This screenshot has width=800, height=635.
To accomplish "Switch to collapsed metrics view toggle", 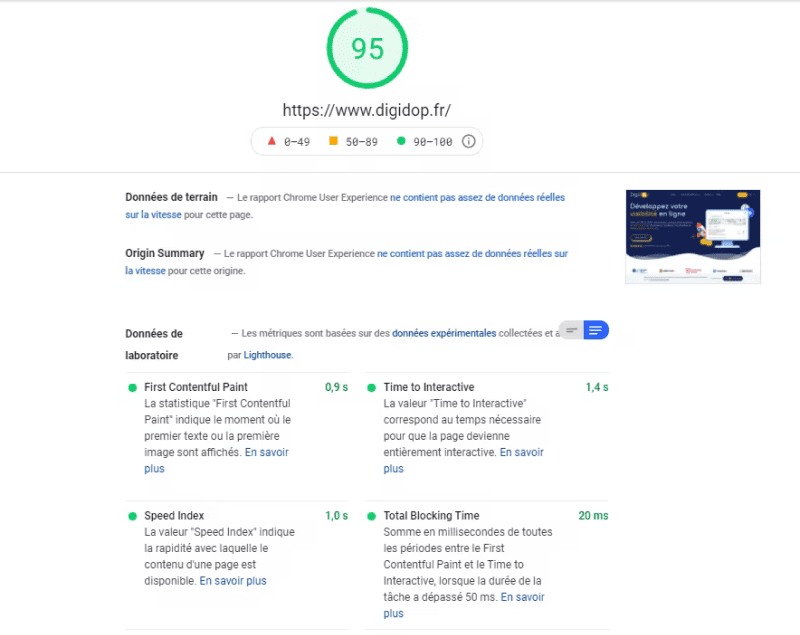I will point(571,331).
